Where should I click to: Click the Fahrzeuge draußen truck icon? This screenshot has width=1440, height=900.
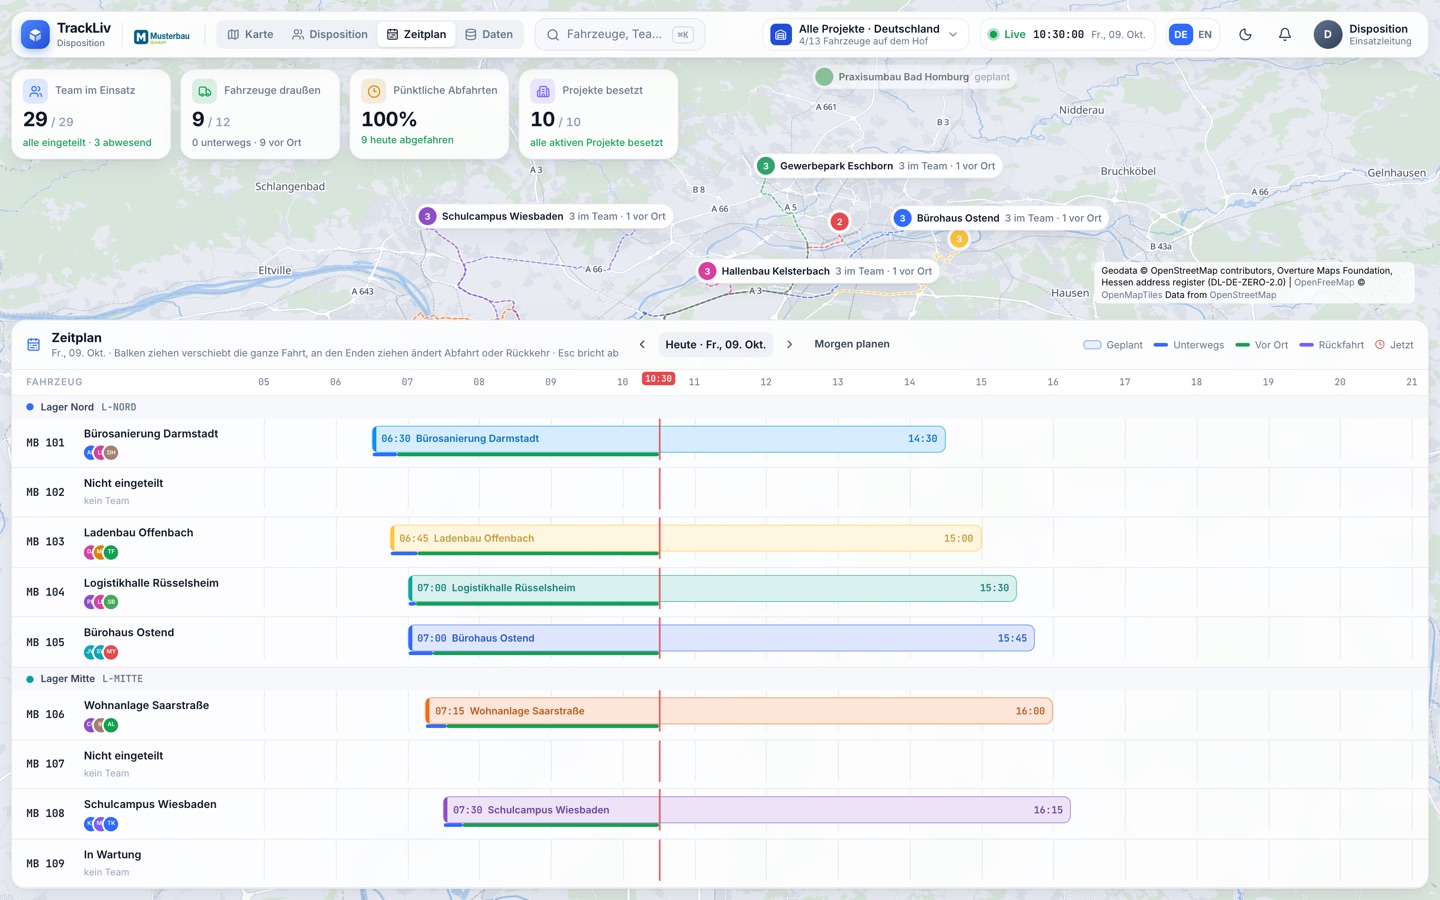[204, 91]
